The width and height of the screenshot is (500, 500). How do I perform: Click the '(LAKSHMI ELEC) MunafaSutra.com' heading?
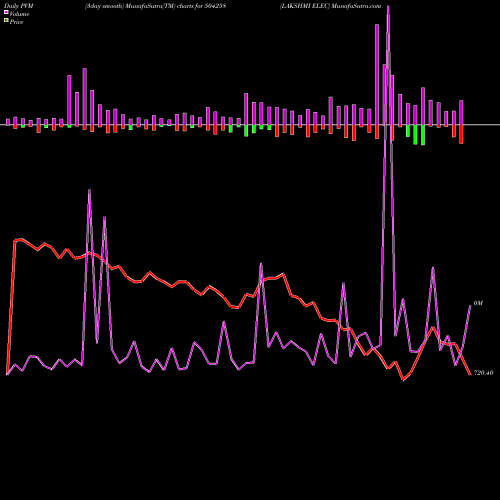pyautogui.click(x=330, y=6)
